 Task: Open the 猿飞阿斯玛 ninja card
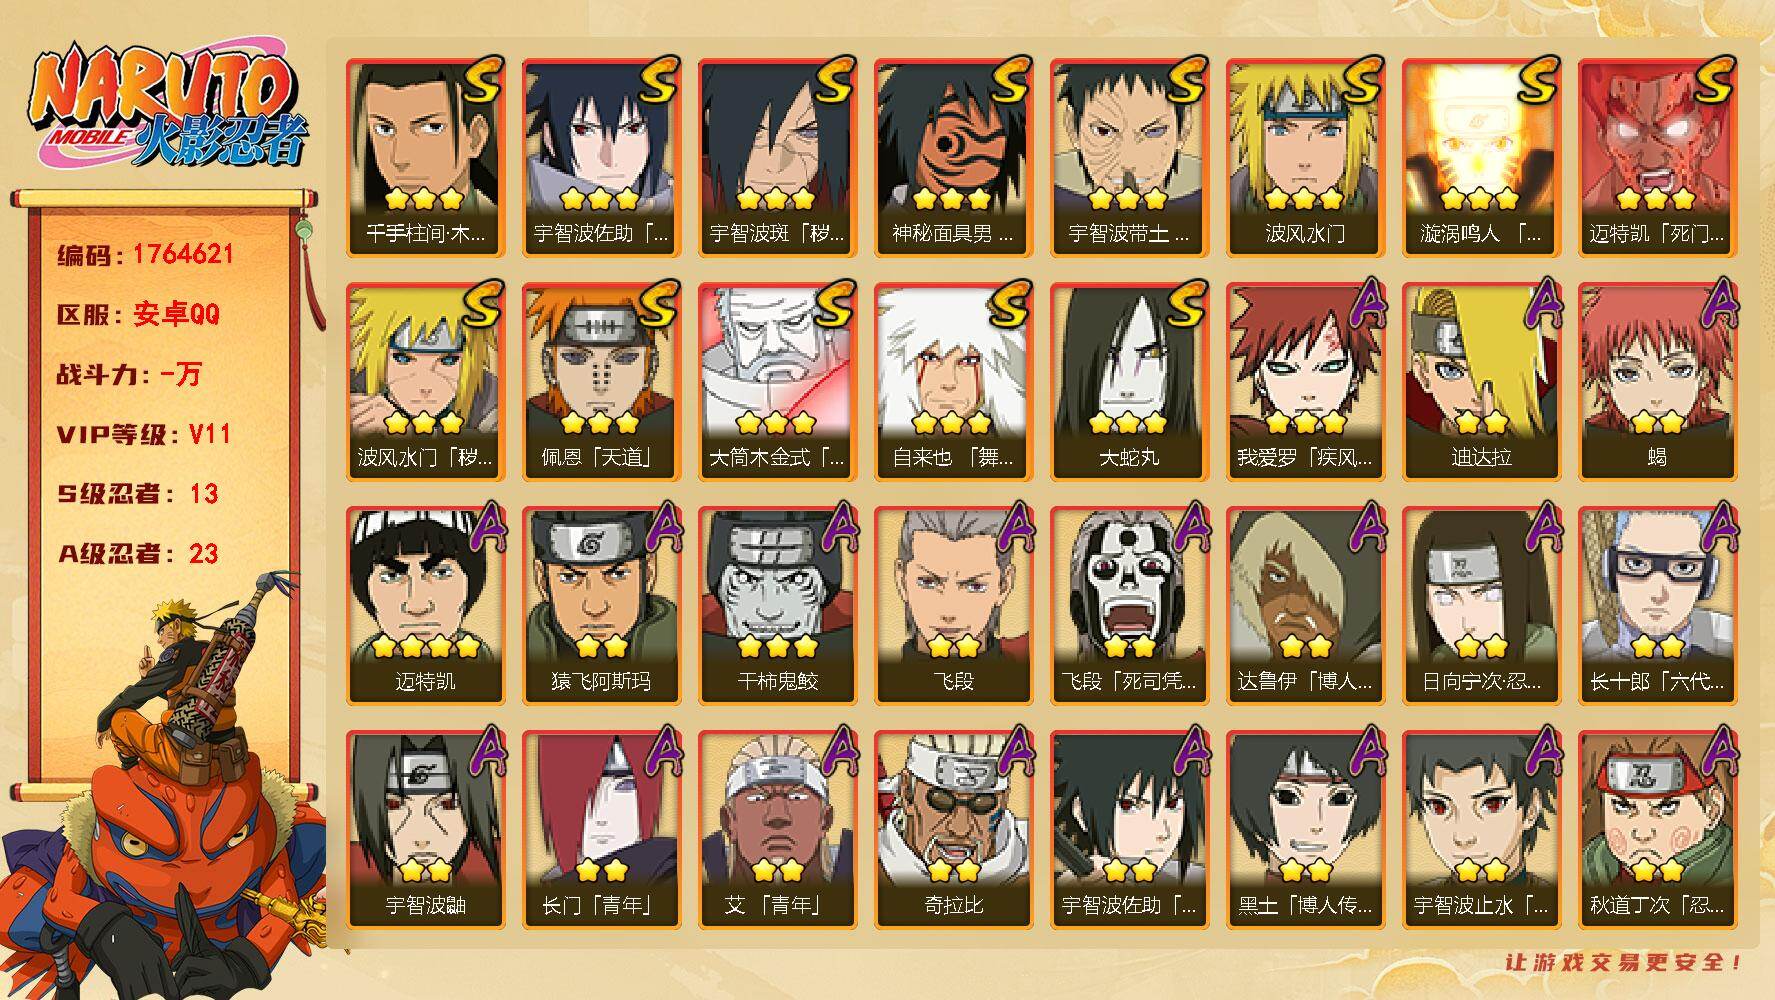tap(601, 605)
